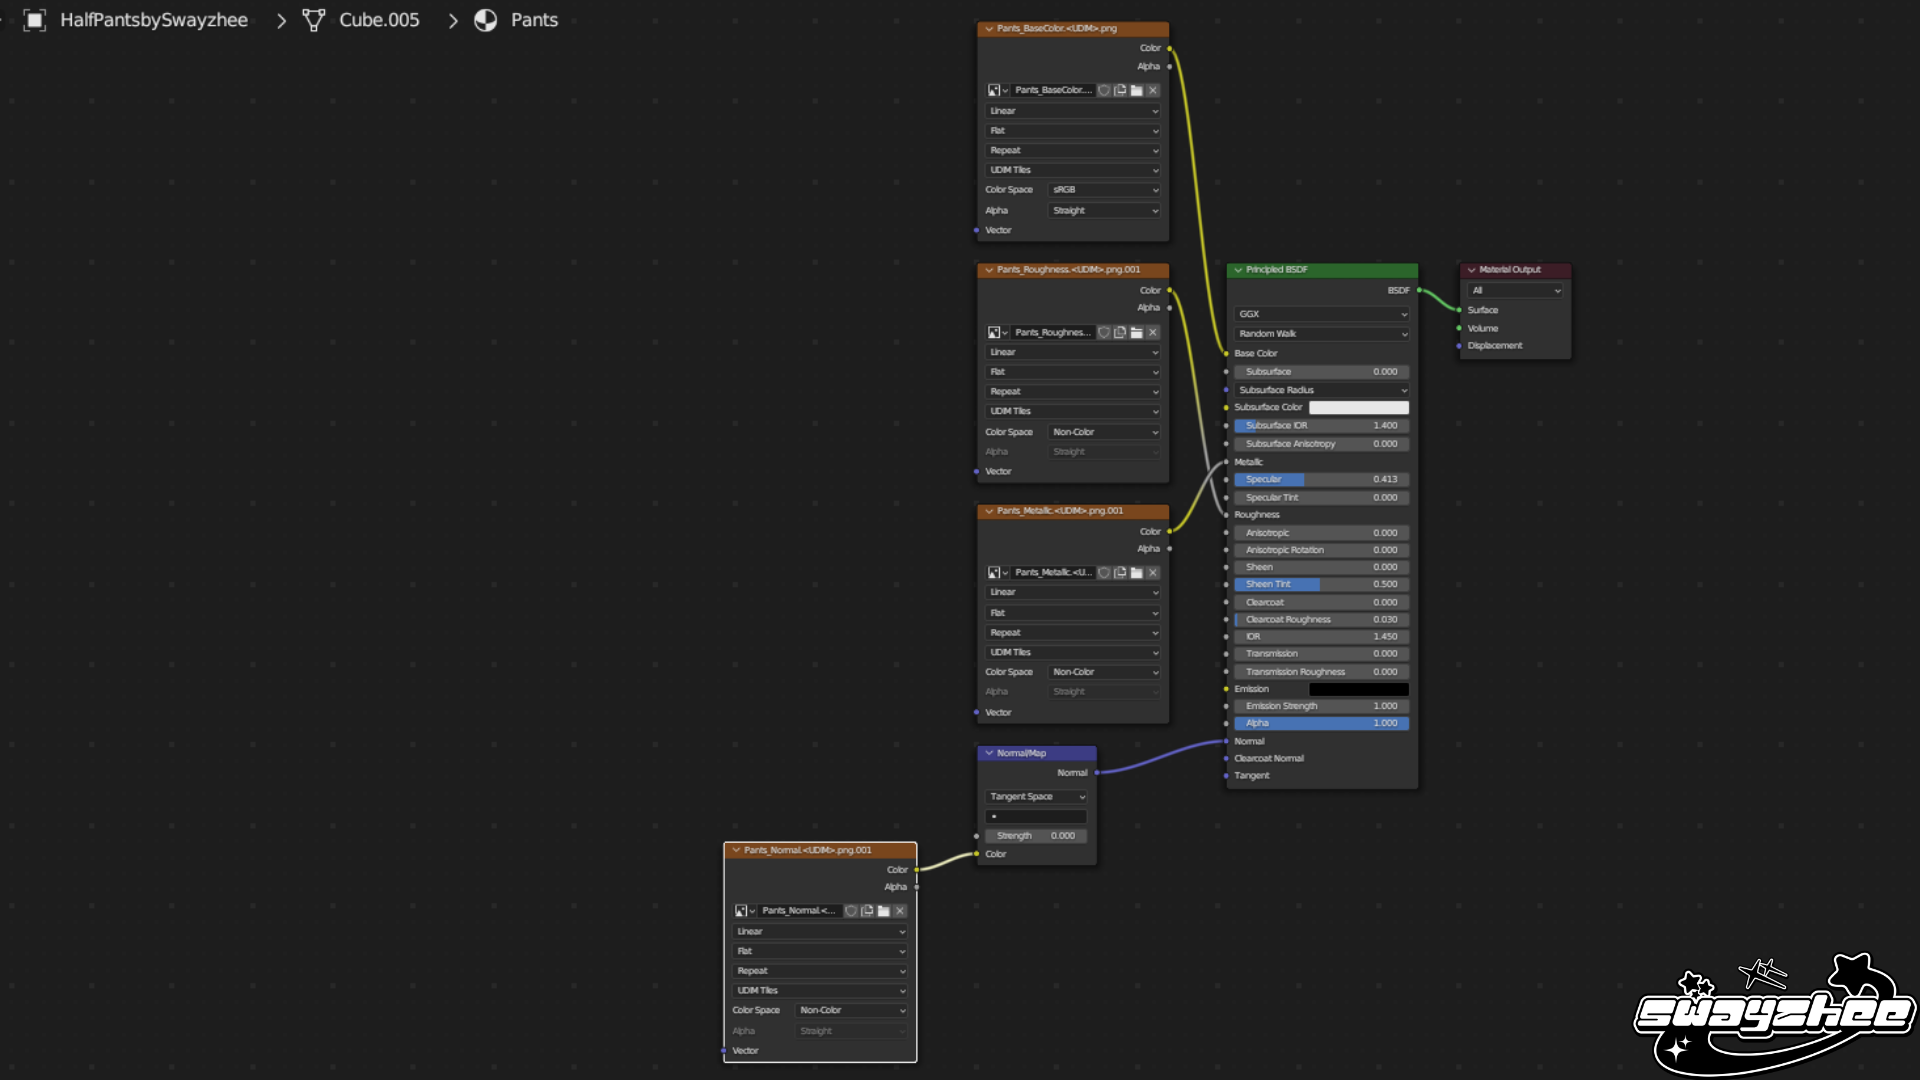Duplicate image icon on Pants_Metallic node
The height and width of the screenshot is (1080, 1920).
(1120, 573)
